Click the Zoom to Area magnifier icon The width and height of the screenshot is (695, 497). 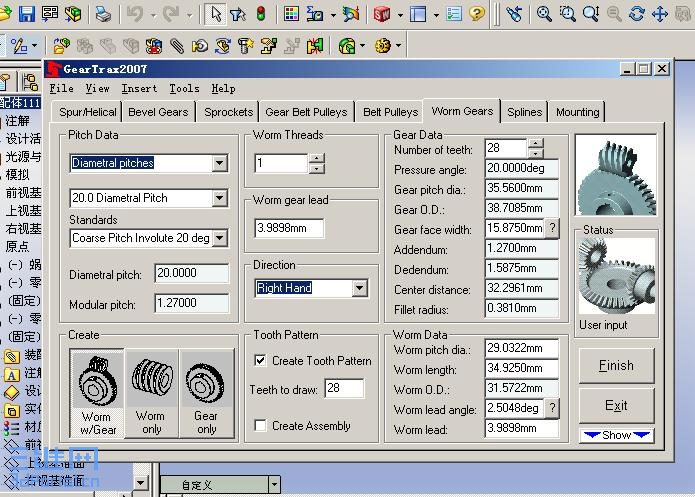568,14
